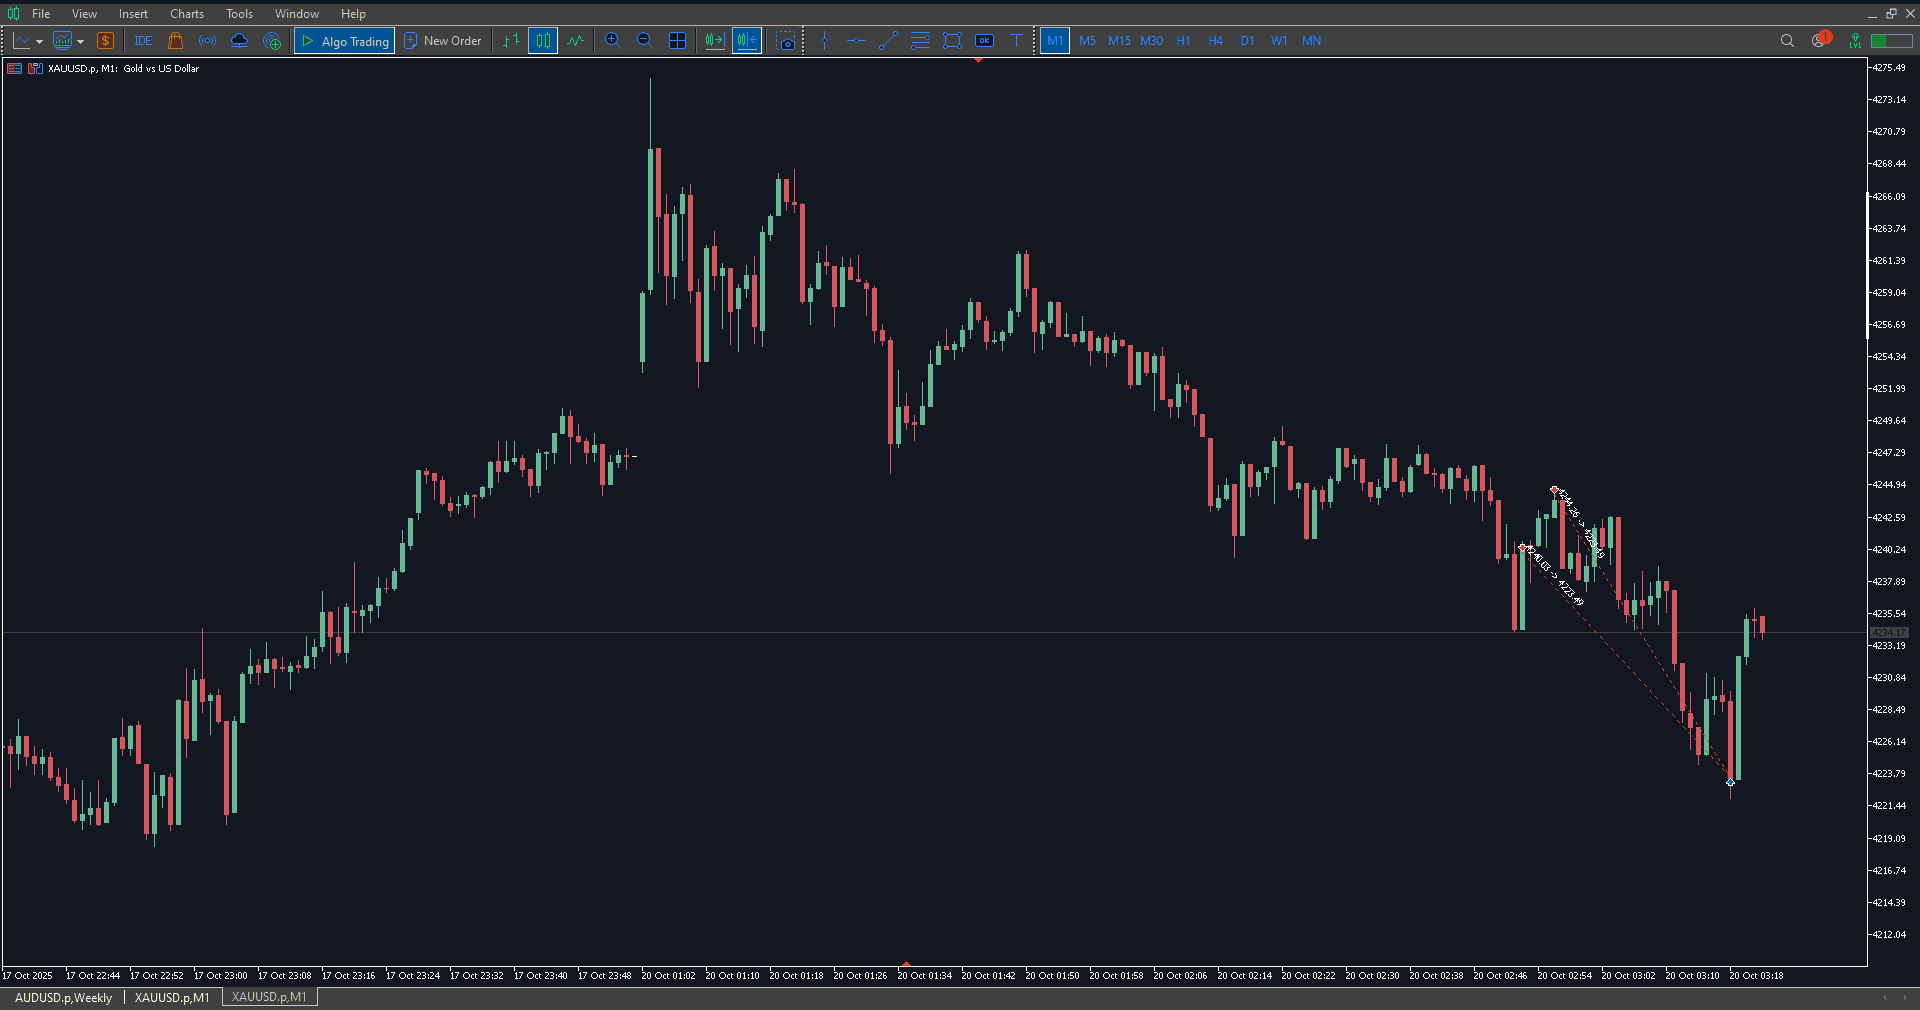Viewport: 1920px width, 1010px height.
Task: Select the trendline drawing tool
Action: [888, 41]
